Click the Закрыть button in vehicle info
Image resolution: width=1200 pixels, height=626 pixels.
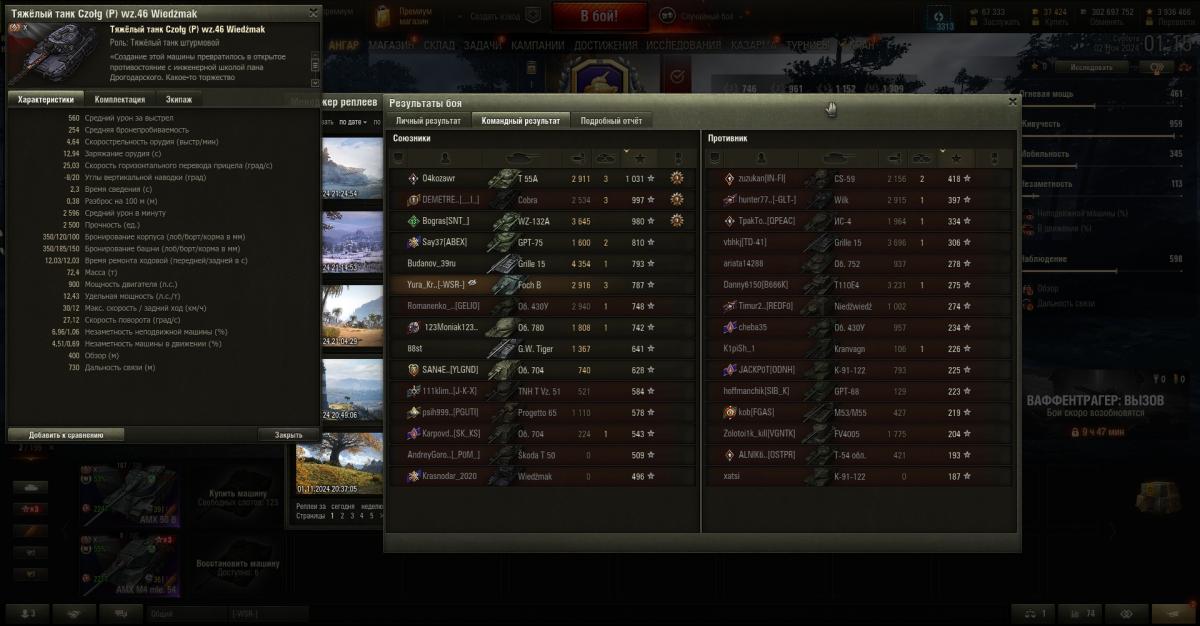(288, 435)
